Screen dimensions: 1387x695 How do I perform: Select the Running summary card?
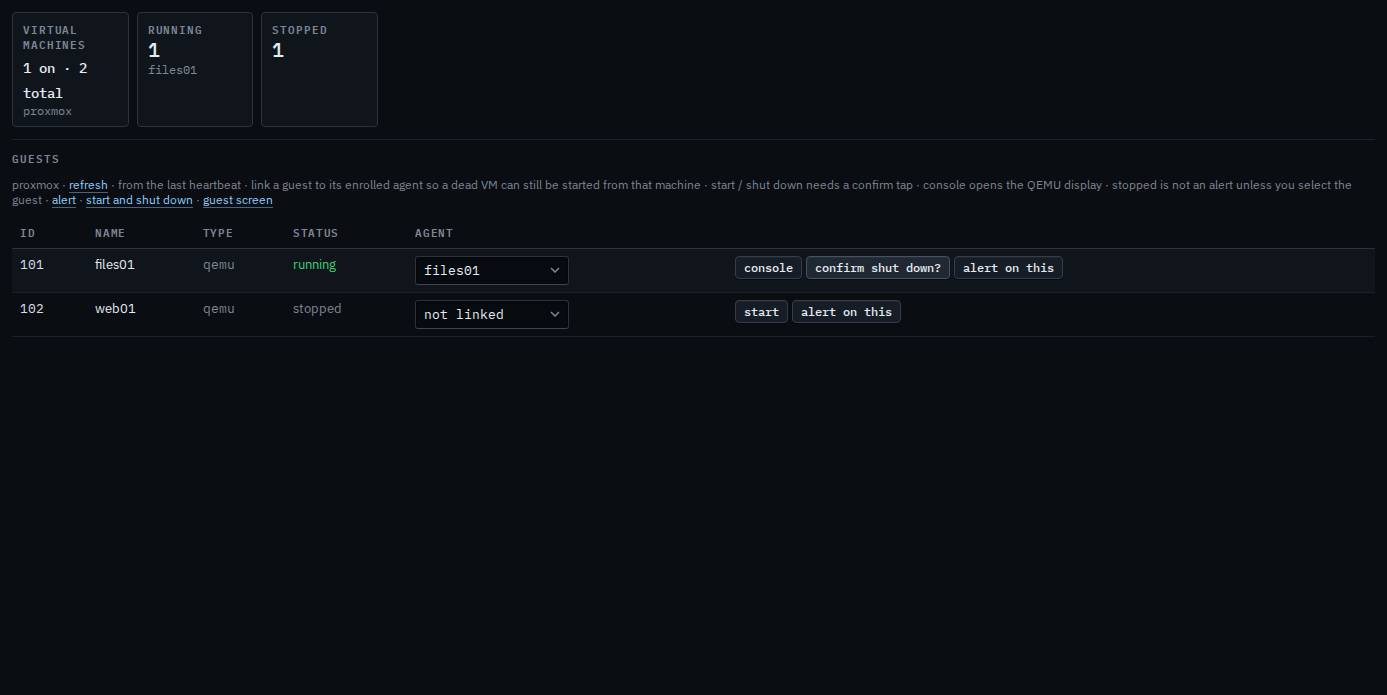point(195,69)
